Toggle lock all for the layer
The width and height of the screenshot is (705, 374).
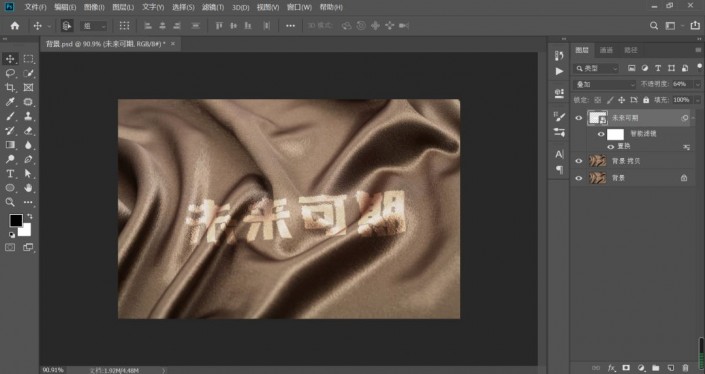point(646,100)
